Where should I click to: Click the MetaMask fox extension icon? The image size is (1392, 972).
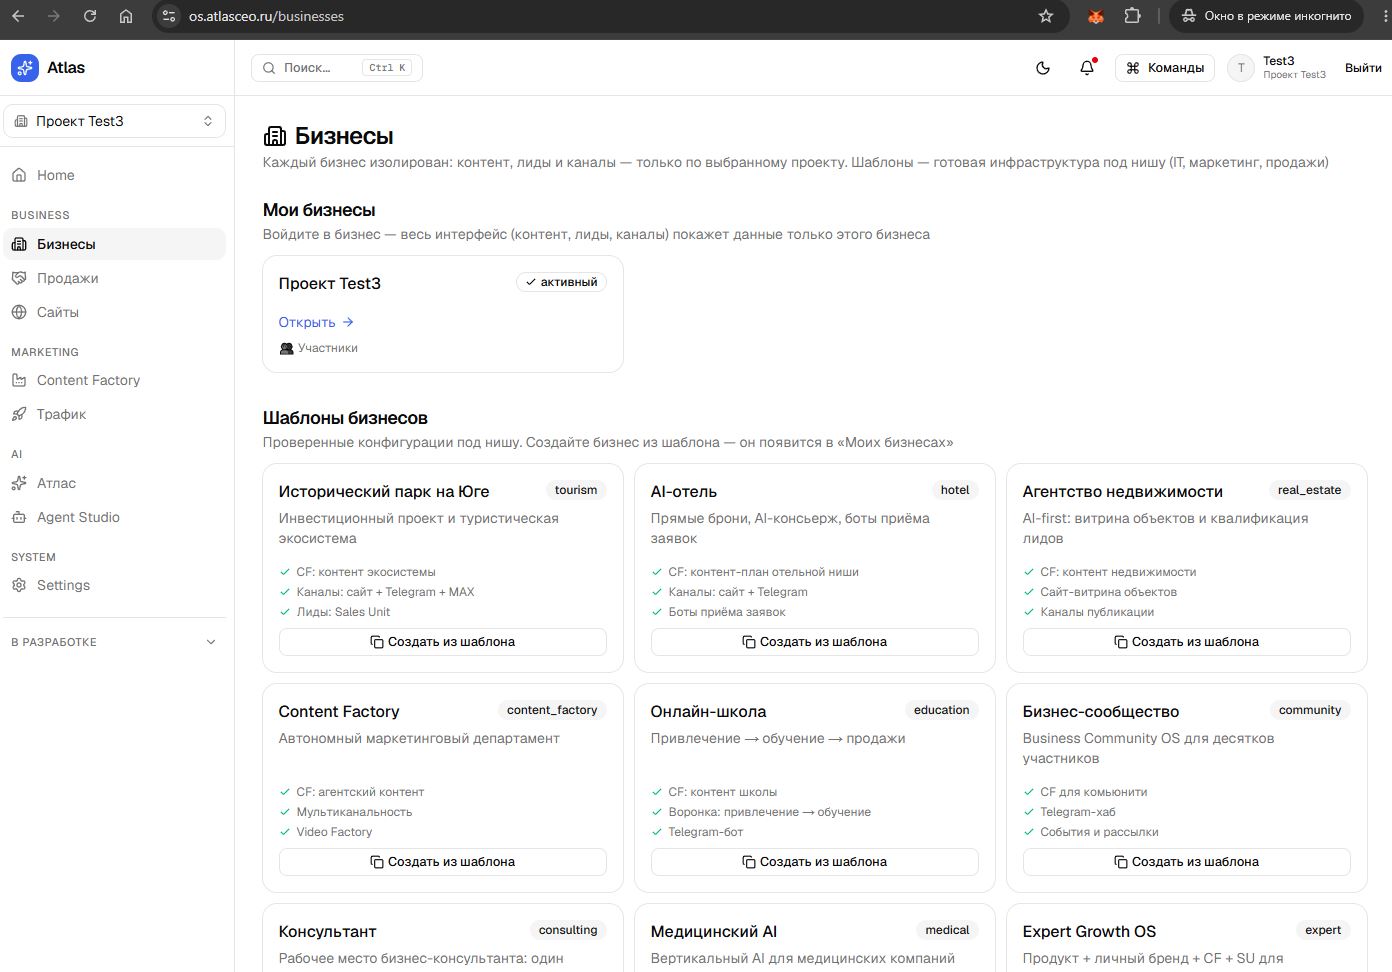click(x=1096, y=16)
